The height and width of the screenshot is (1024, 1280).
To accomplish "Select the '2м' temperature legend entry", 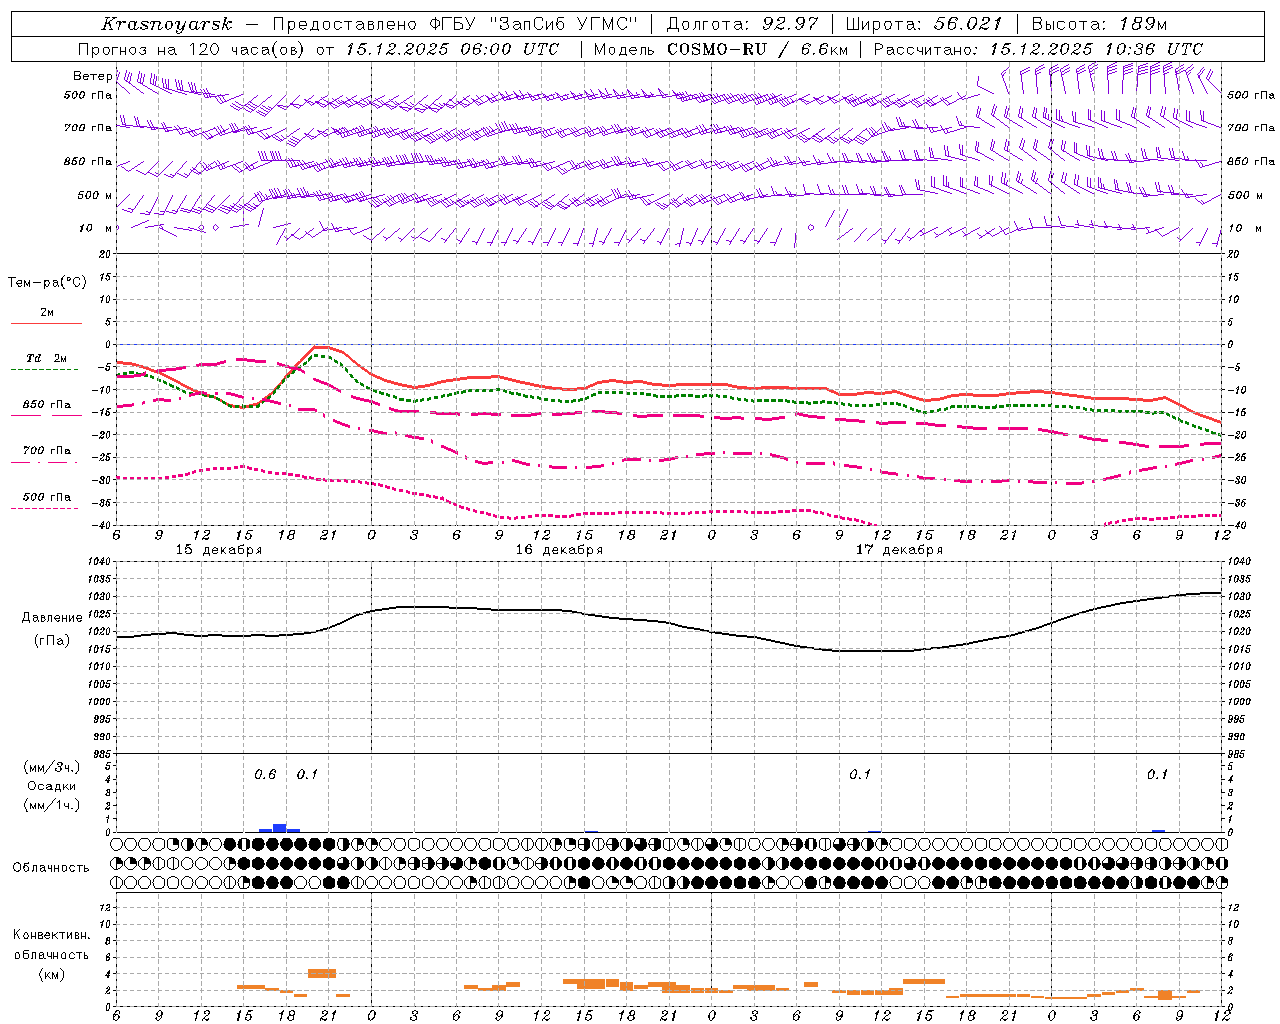I will click(x=46, y=312).
